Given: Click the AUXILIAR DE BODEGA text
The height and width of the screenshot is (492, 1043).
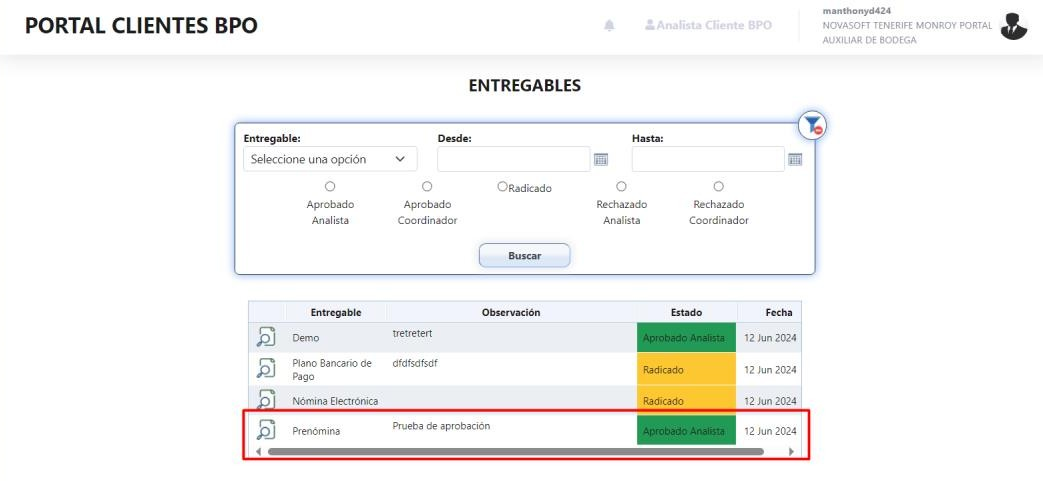Looking at the screenshot, I should click(869, 40).
